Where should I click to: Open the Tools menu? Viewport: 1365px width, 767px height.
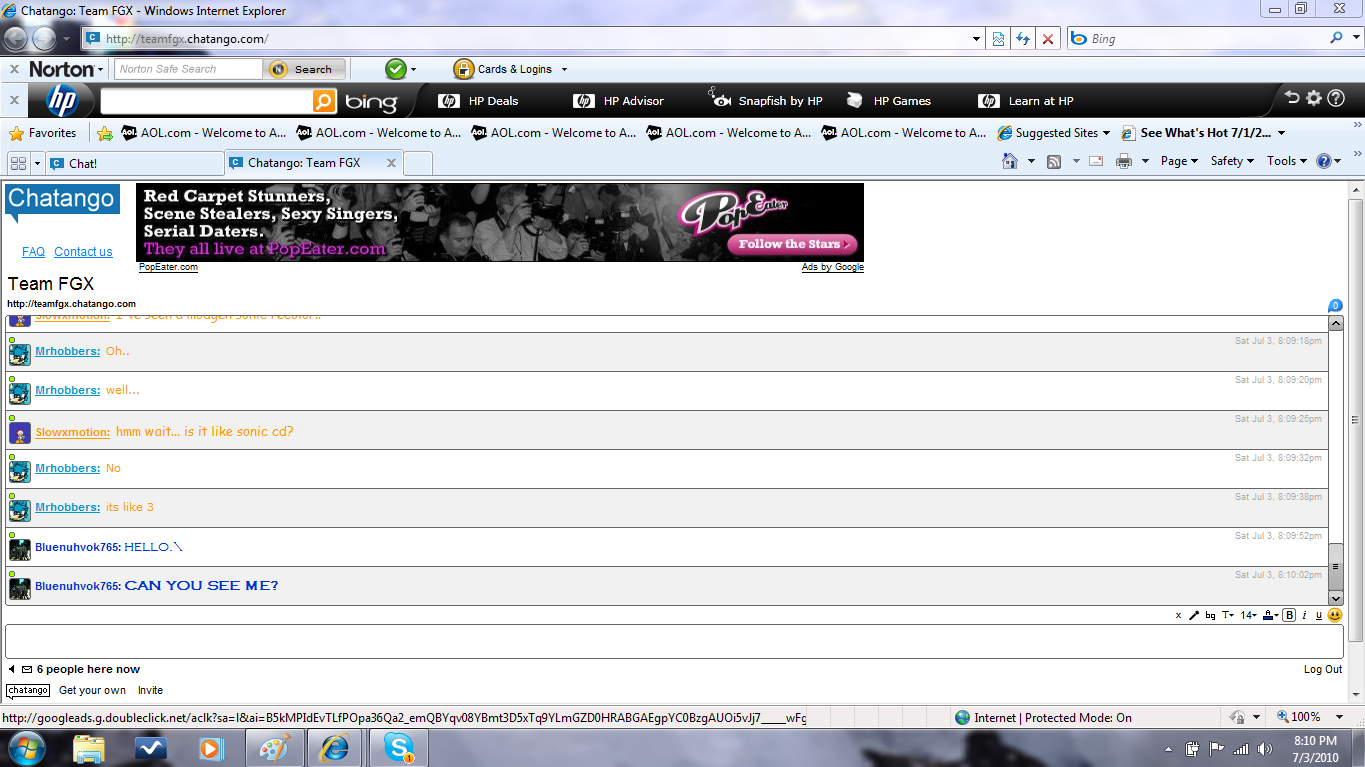[x=1287, y=161]
